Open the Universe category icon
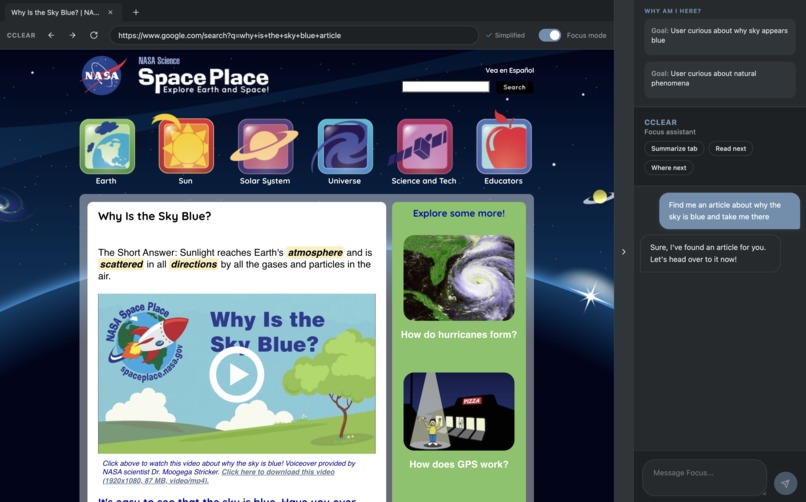806x502 pixels. pos(345,146)
